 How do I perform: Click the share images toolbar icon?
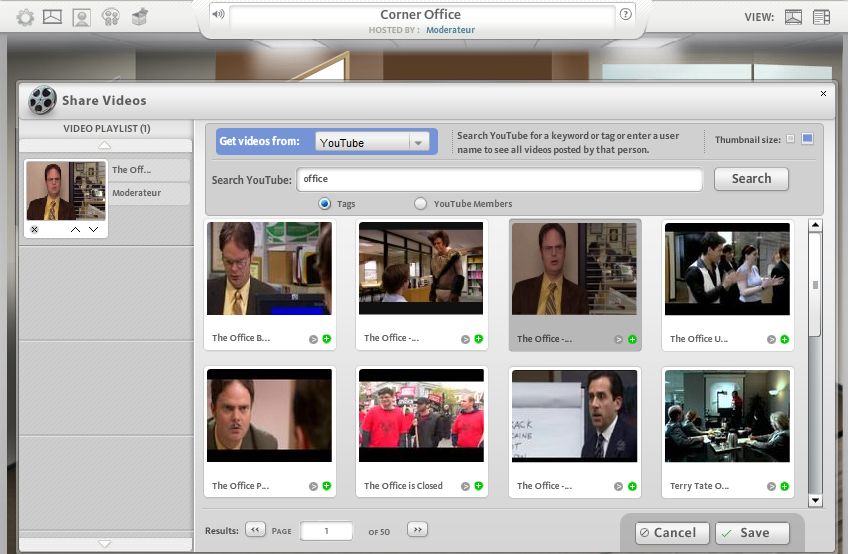tap(52, 17)
